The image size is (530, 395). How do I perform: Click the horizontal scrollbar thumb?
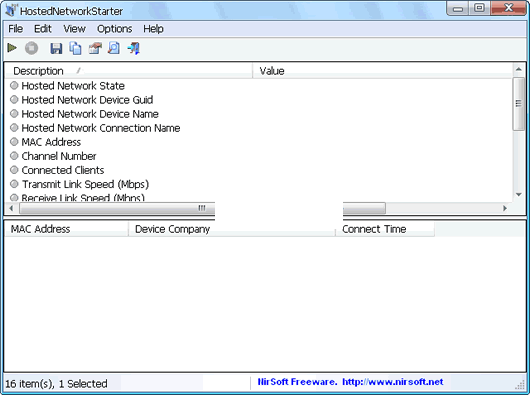[202, 208]
